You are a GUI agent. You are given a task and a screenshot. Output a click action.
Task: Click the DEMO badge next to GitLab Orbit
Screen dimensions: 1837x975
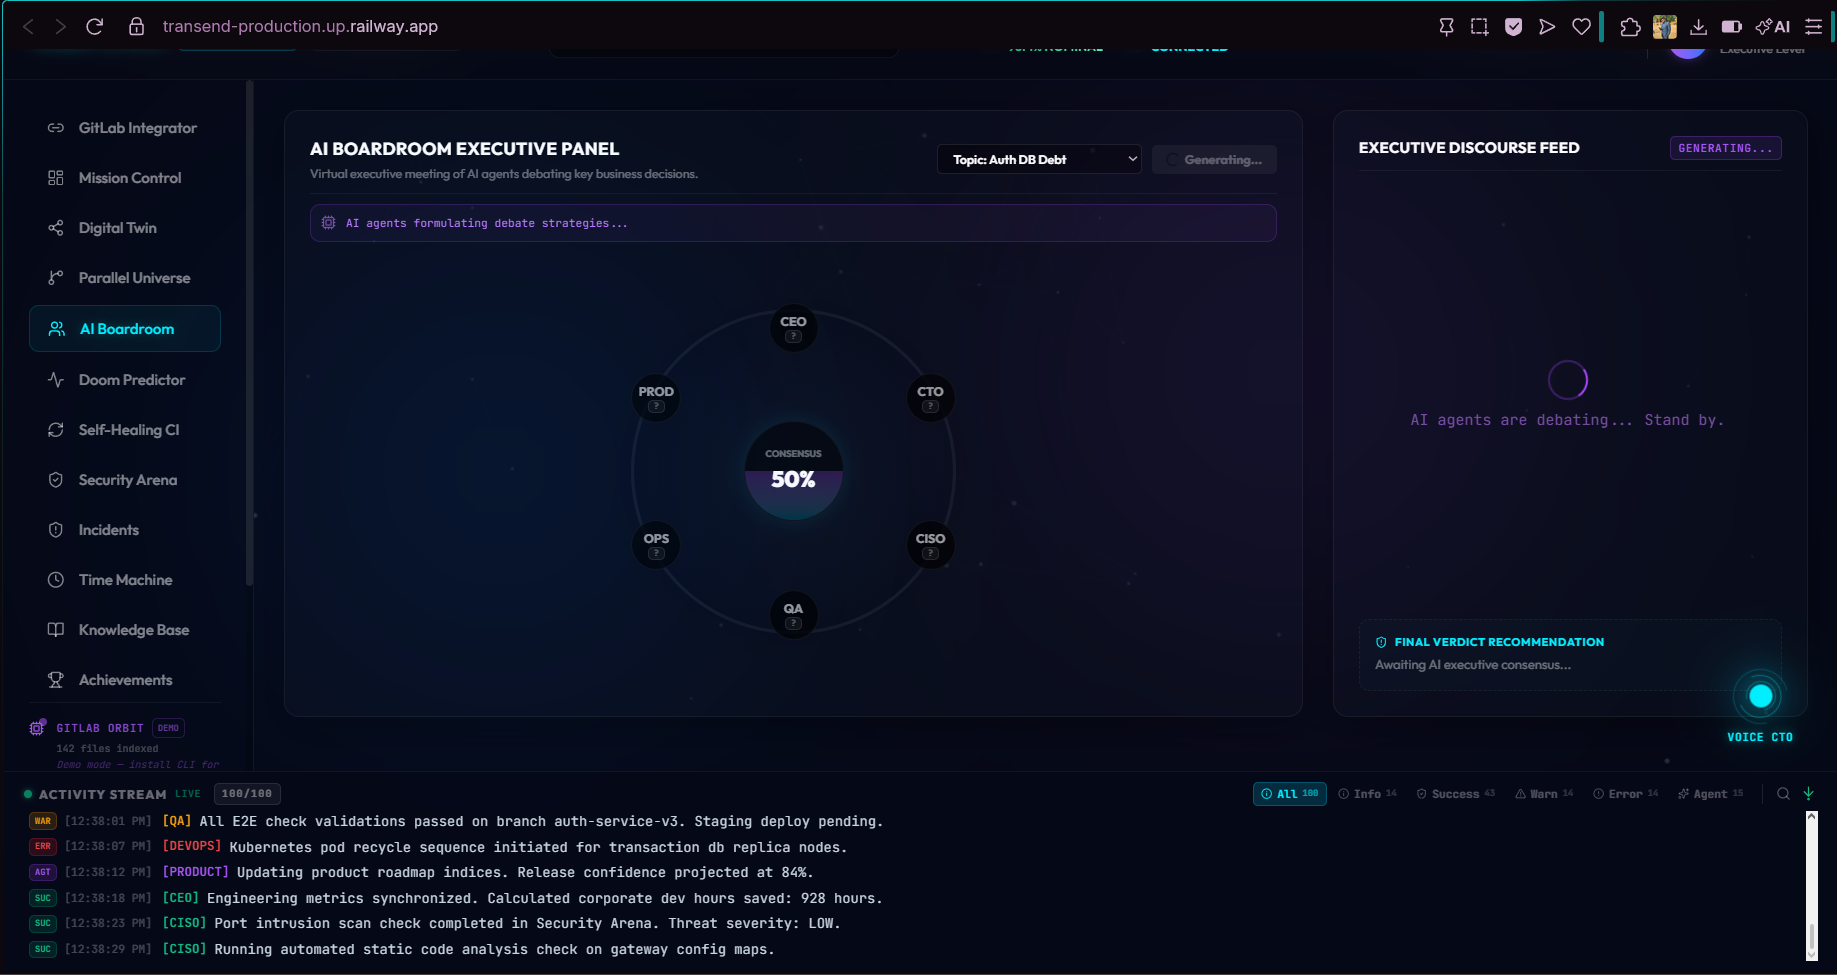pyautogui.click(x=168, y=728)
